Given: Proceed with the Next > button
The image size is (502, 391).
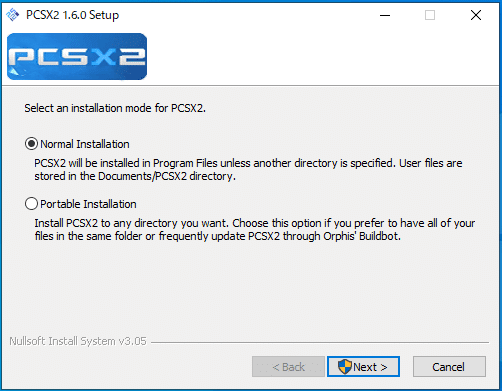Looking at the screenshot, I should [363, 367].
